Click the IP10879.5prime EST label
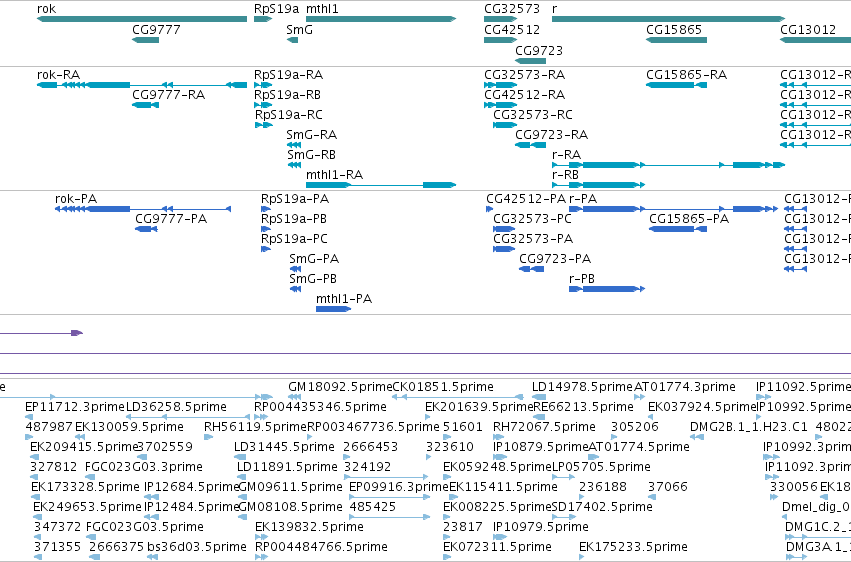The image size is (851, 562). pos(541,447)
